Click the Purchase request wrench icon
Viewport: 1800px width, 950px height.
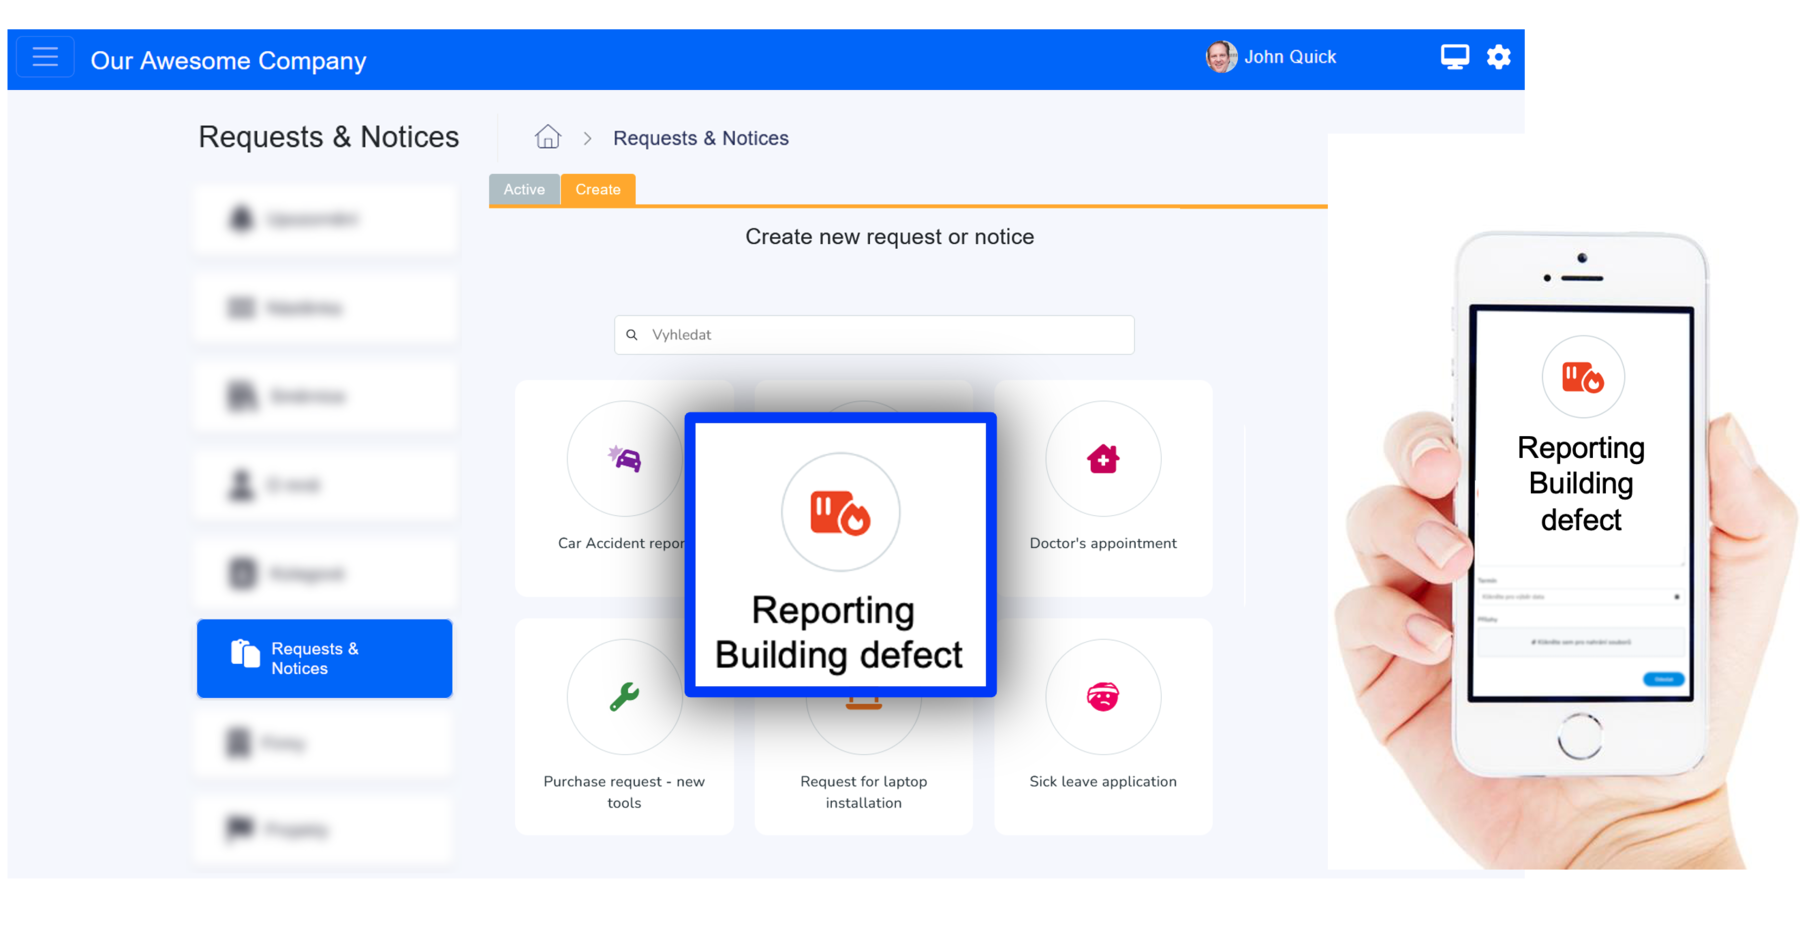pos(624,696)
